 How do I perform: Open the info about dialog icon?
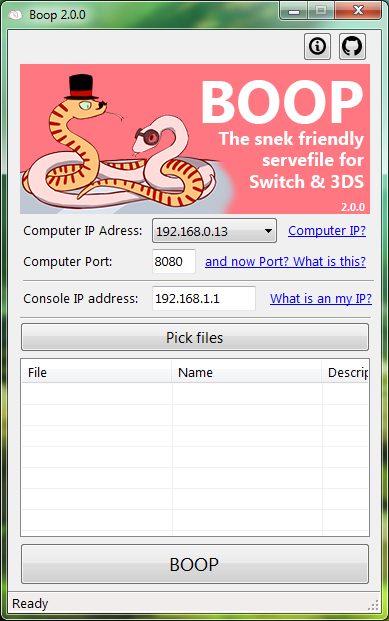point(317,46)
